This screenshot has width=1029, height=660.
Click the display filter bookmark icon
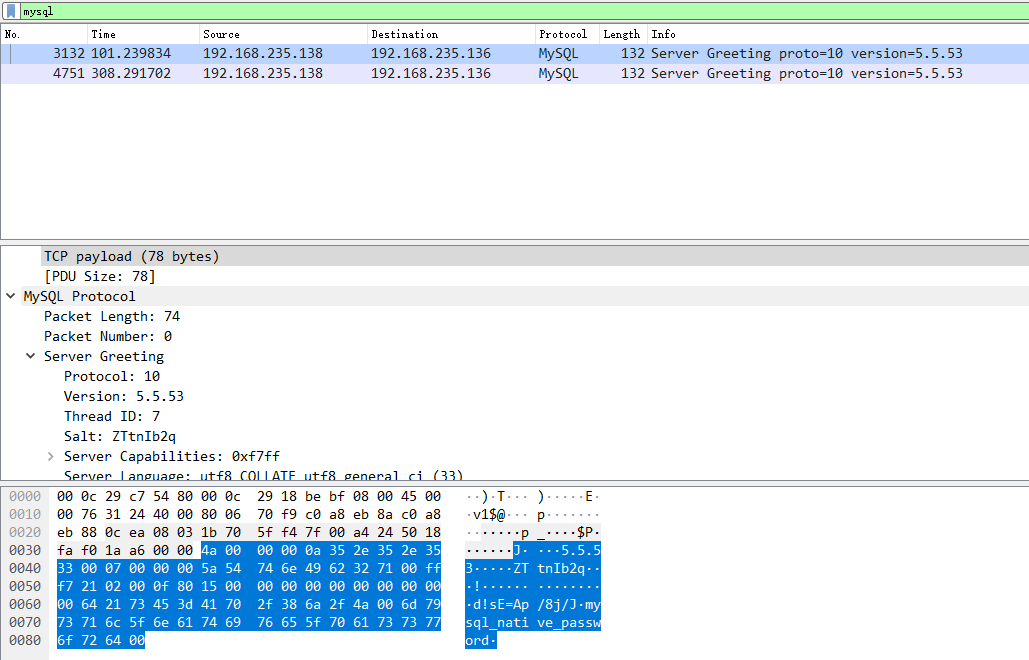point(10,11)
